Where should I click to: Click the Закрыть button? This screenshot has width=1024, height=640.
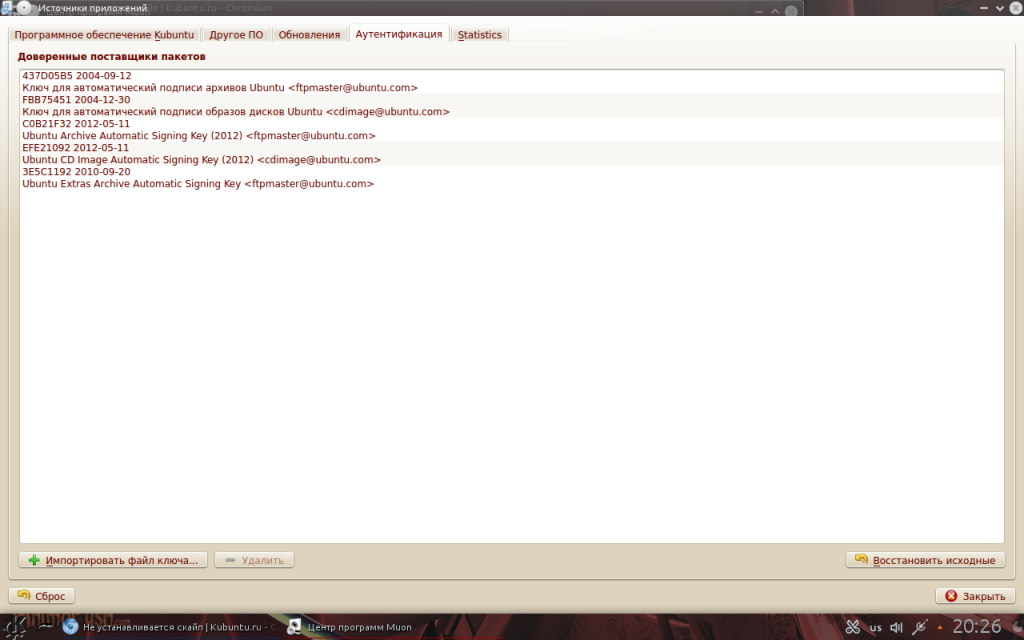(x=976, y=596)
